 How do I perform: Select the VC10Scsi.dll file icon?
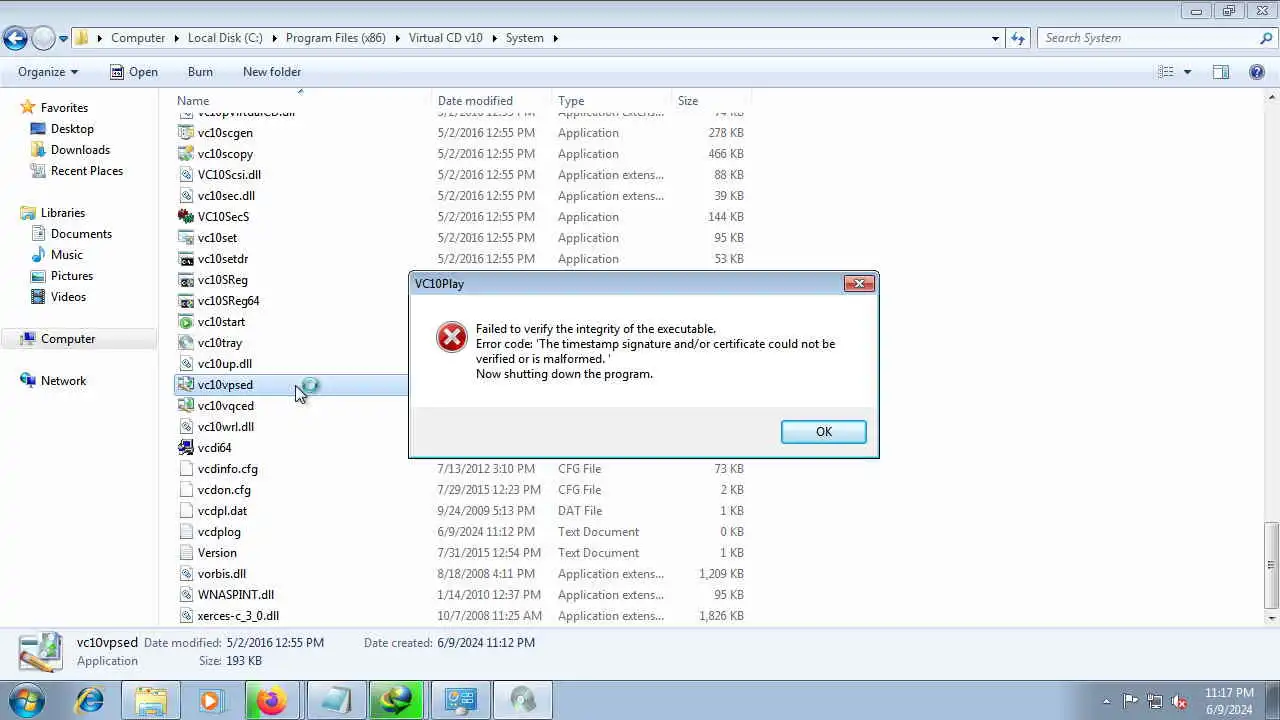[x=185, y=174]
